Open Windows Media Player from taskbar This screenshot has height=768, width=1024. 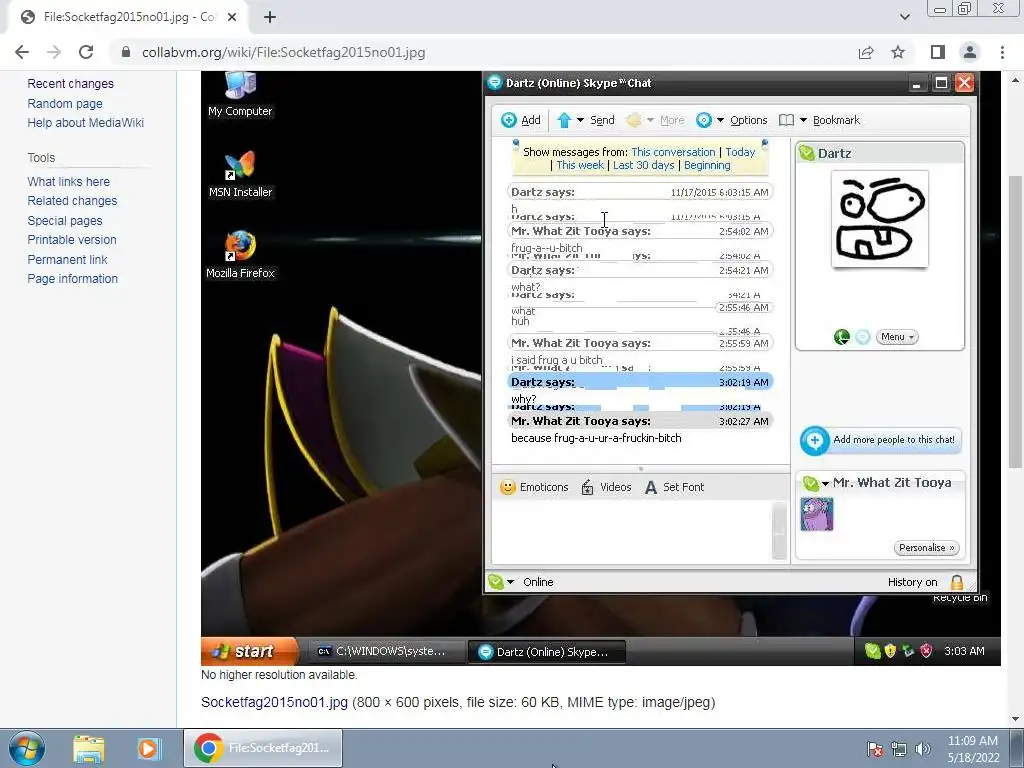[x=148, y=749]
